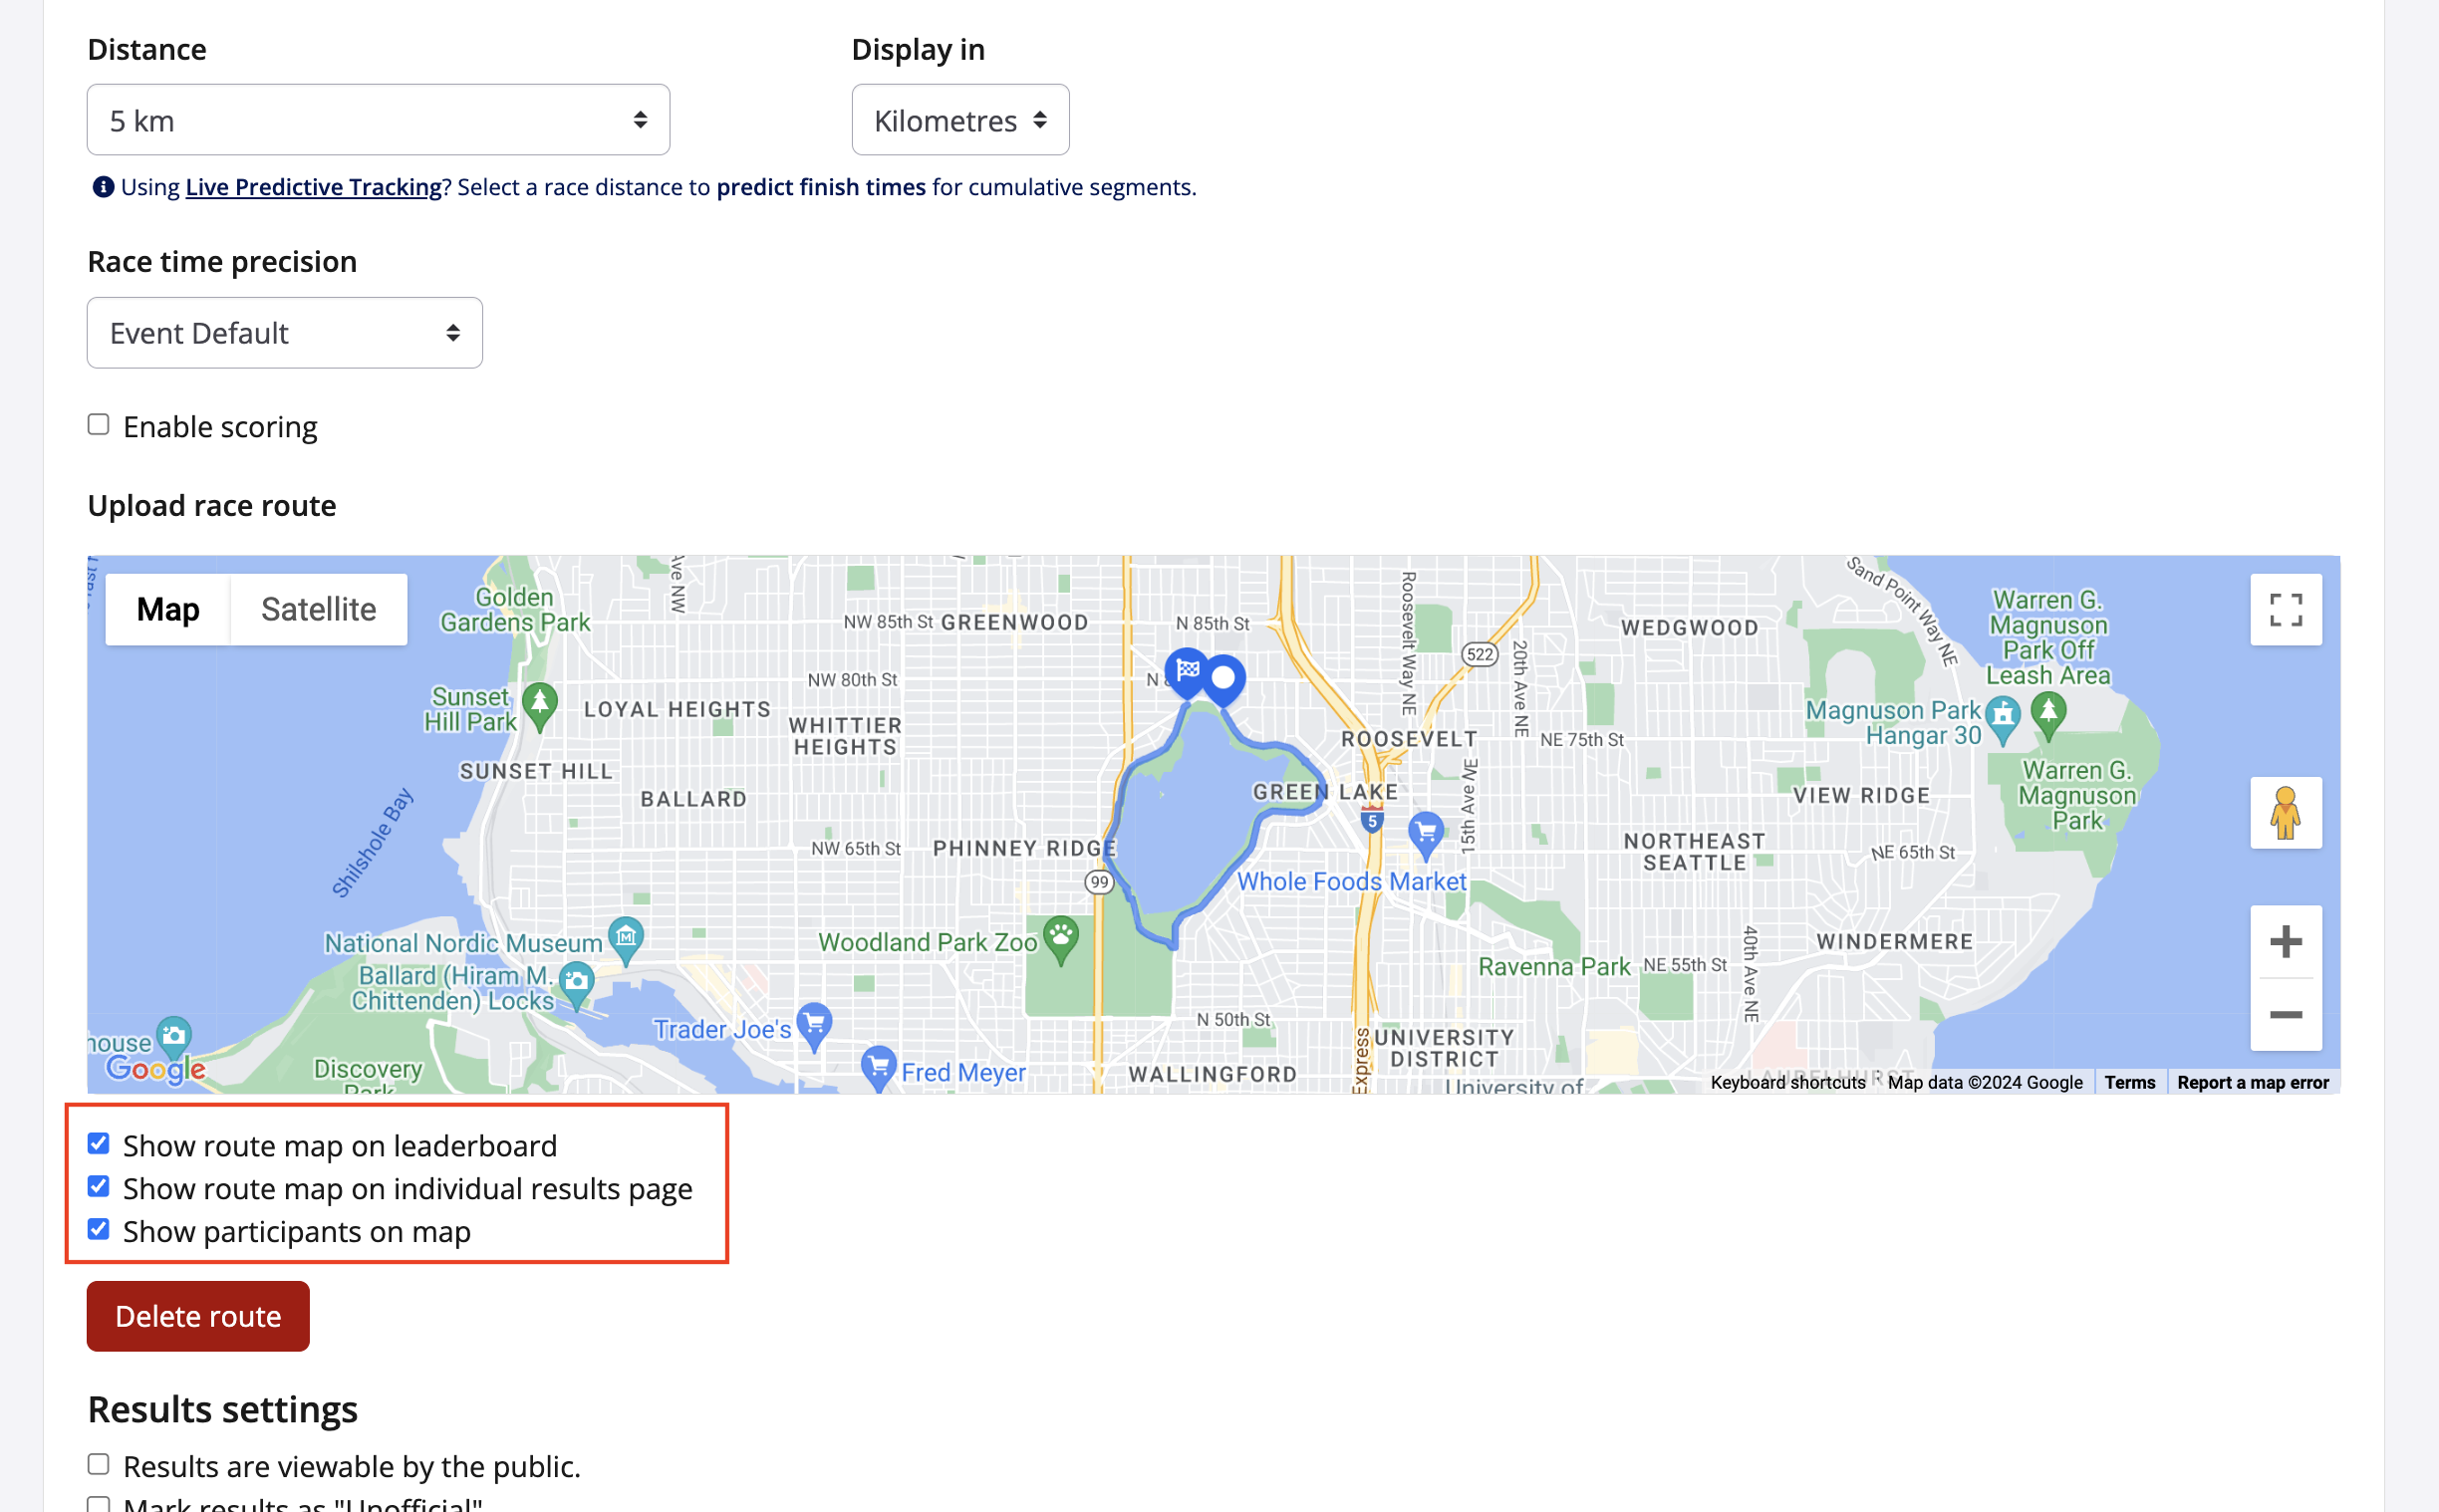Uncheck Show participants on map

(98, 1229)
